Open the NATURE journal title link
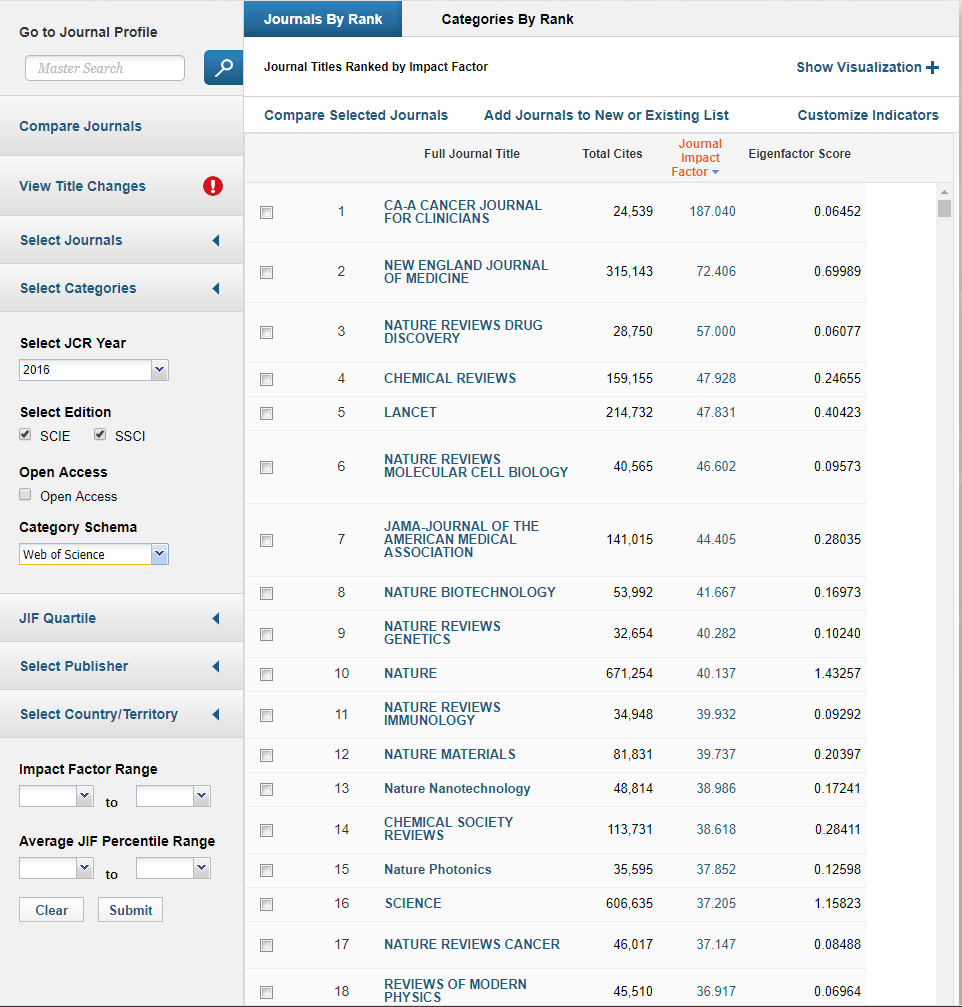Screen dimensions: 962x1007 point(410,674)
